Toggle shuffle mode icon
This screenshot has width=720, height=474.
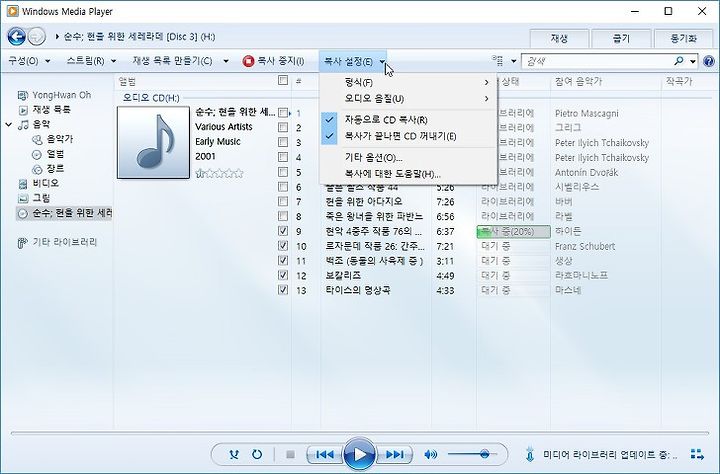(234, 455)
